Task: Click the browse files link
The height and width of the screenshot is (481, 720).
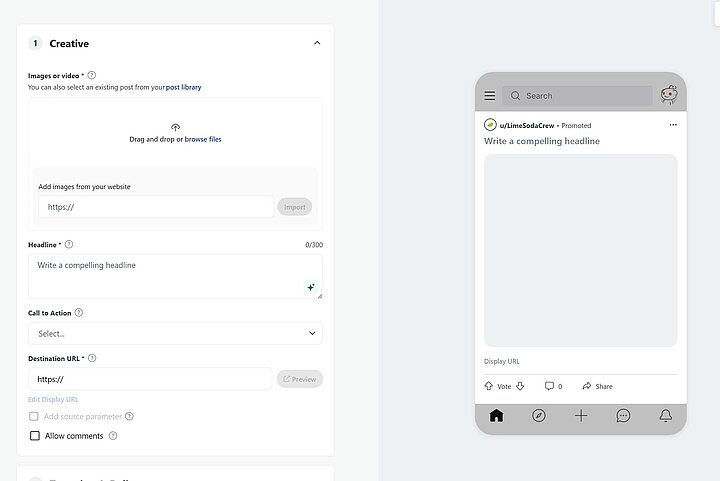Action: 203,139
